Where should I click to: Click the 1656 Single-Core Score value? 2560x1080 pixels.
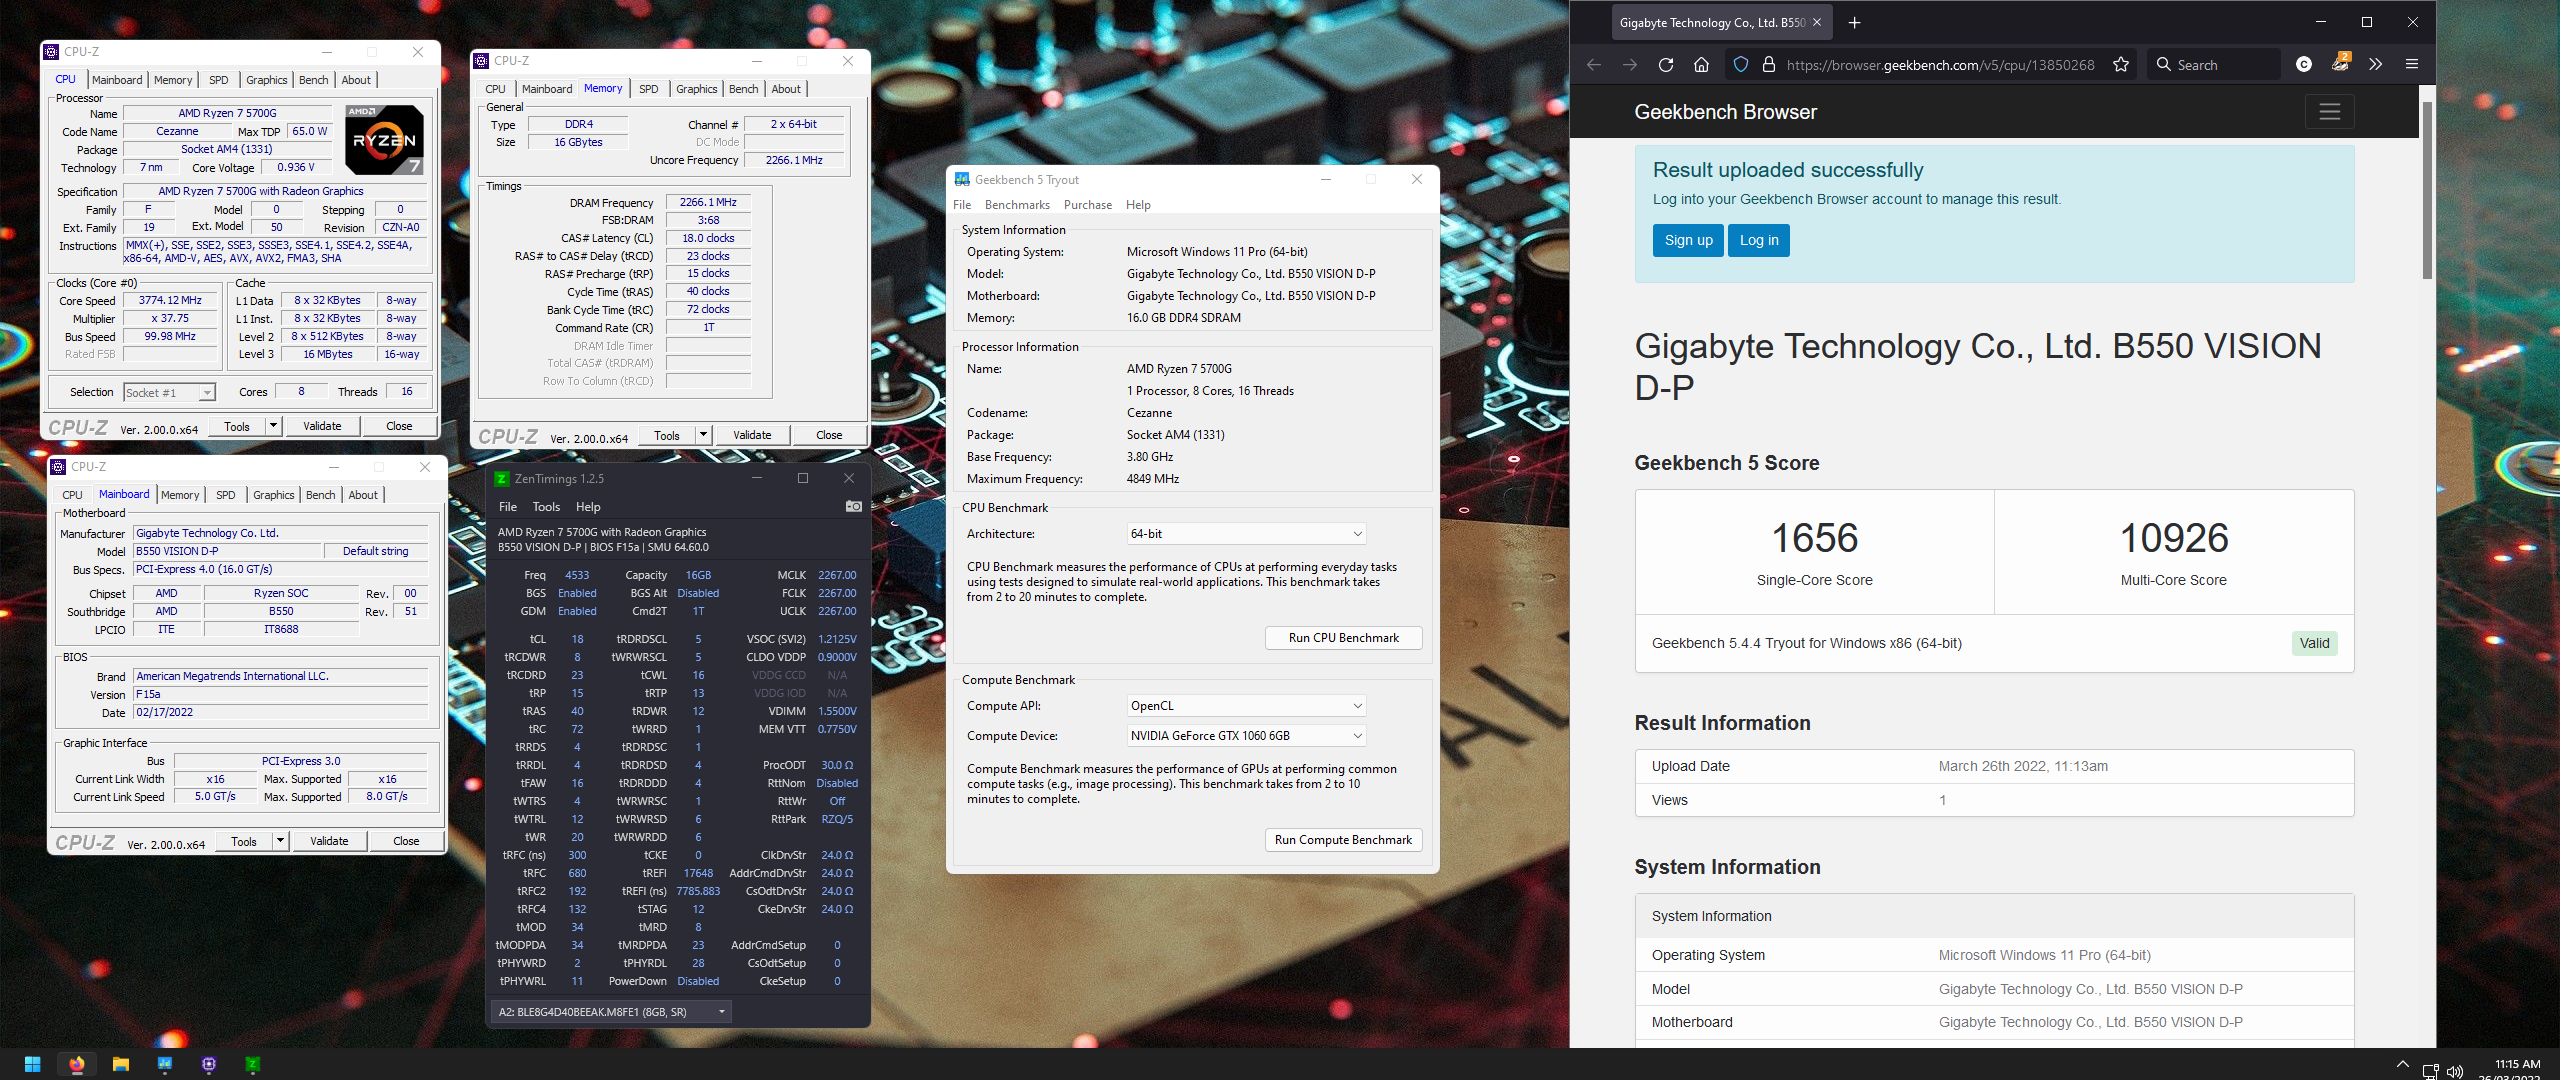(x=1814, y=538)
